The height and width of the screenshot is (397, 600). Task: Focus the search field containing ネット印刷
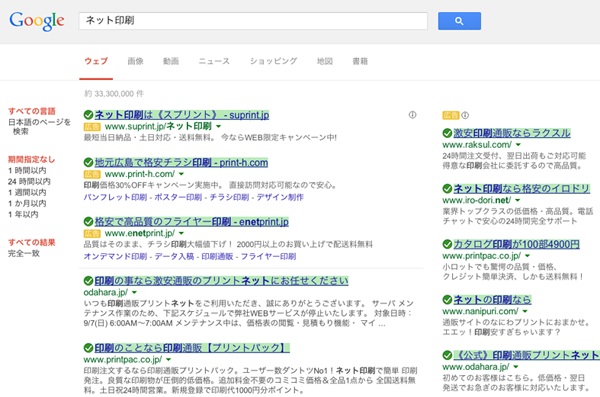(253, 21)
